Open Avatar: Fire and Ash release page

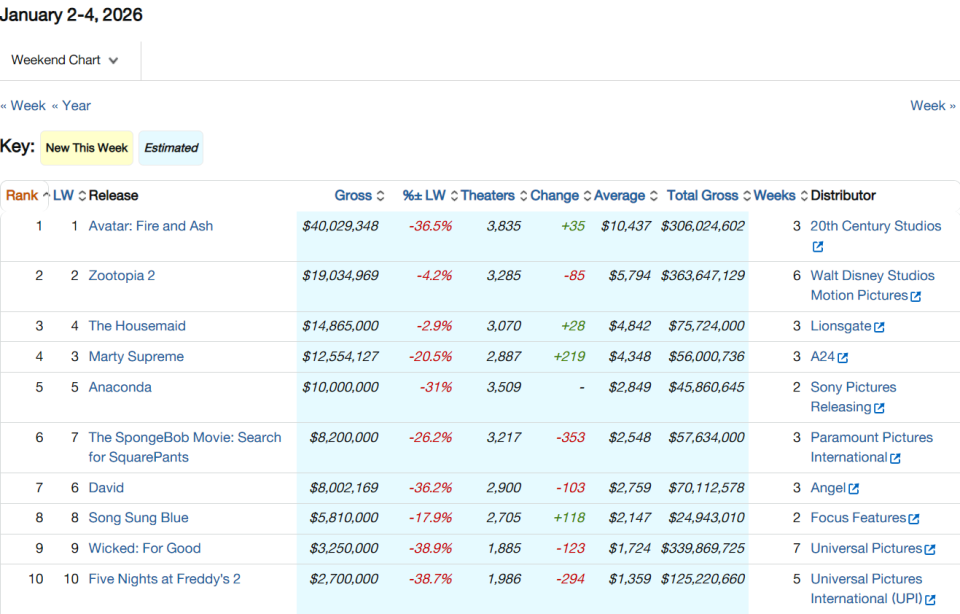coord(150,226)
